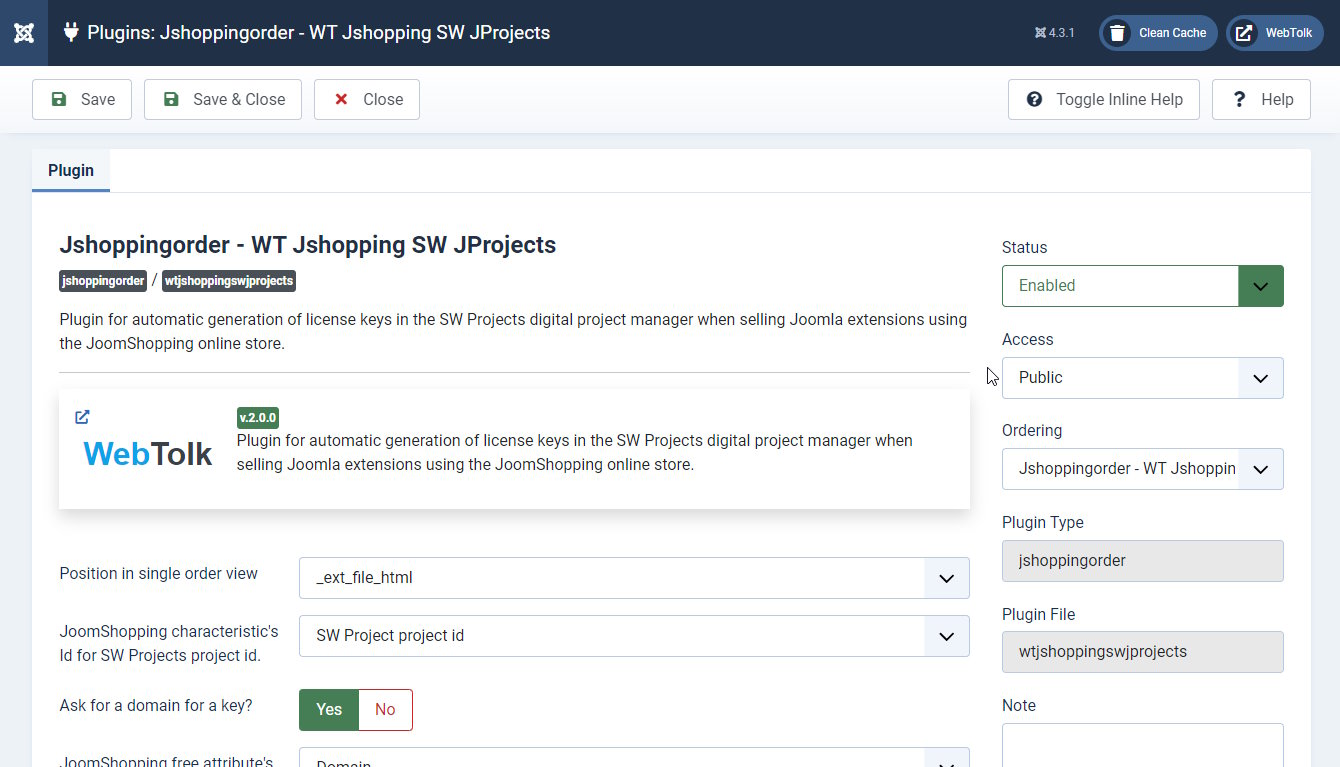The height and width of the screenshot is (767, 1340).
Task: Click the Joomla logo icon
Action: tap(24, 33)
